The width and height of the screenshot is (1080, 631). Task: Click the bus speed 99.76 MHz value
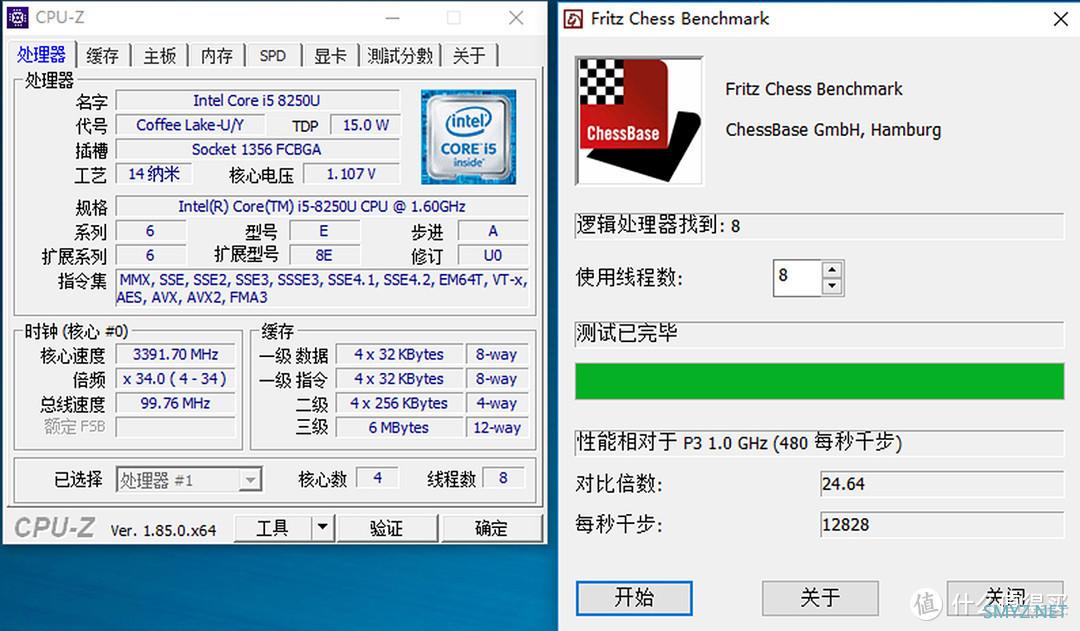click(x=176, y=403)
